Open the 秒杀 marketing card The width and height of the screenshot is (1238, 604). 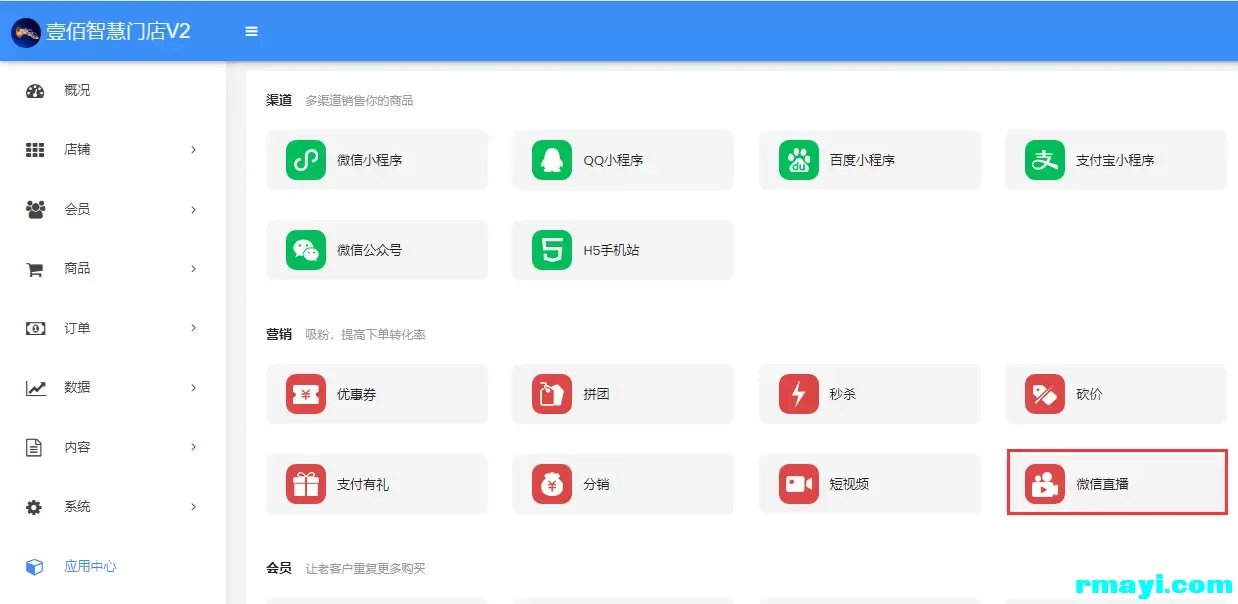point(870,394)
